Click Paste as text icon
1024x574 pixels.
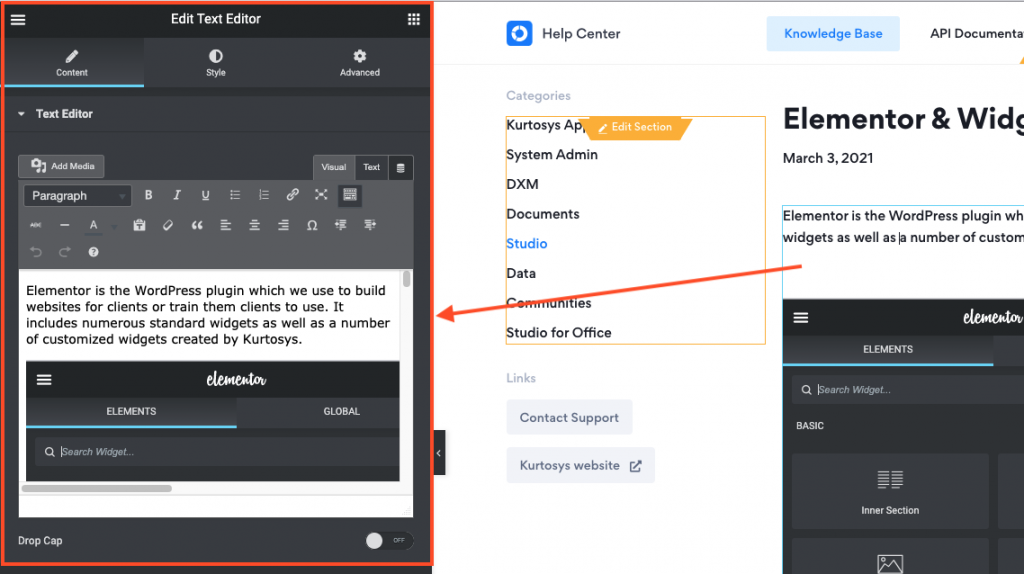pos(139,225)
